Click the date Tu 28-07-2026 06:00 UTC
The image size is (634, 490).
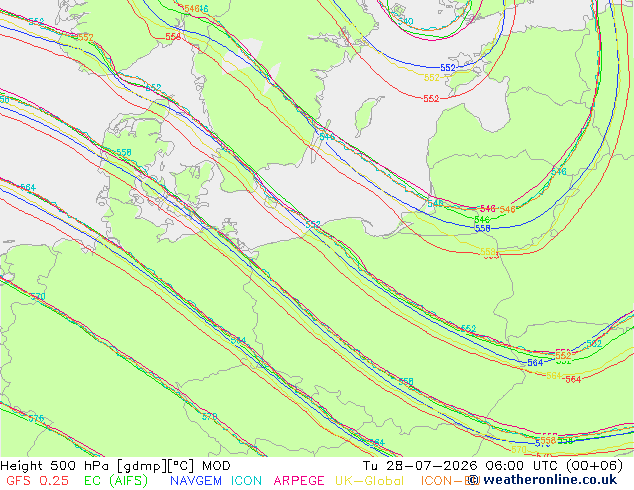(459, 466)
